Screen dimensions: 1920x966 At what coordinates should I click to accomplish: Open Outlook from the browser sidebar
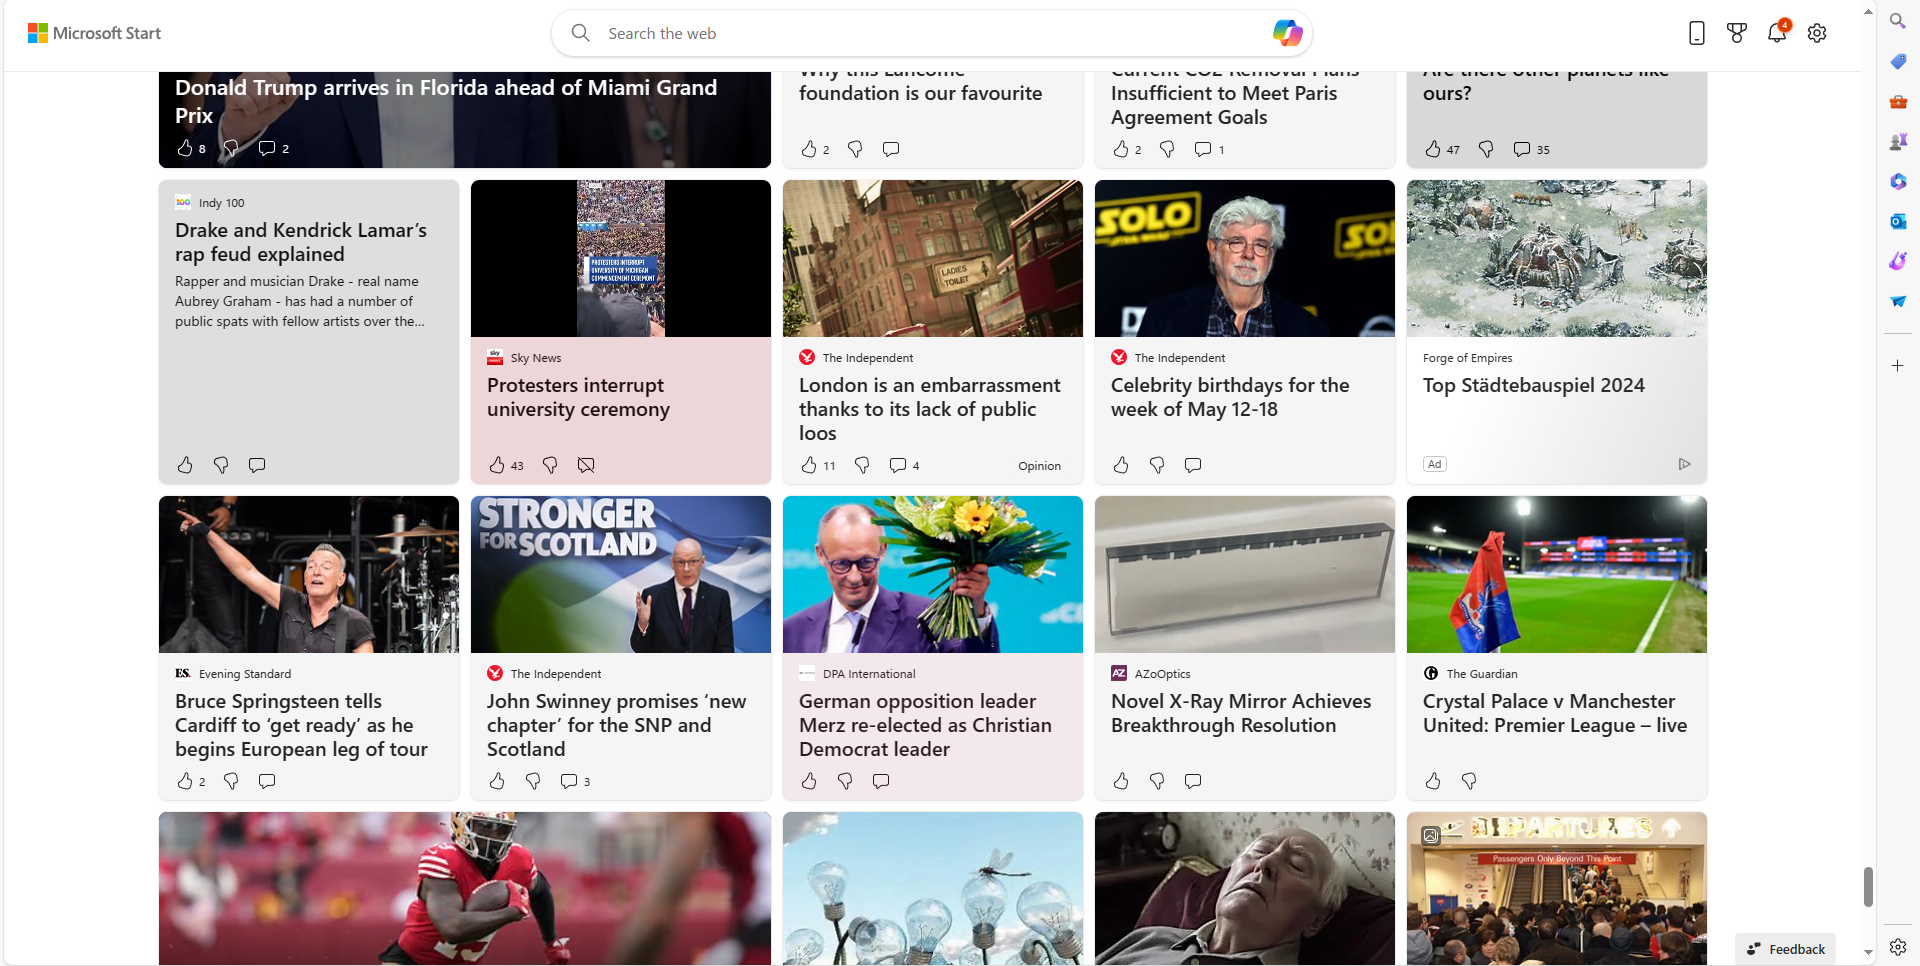pyautogui.click(x=1897, y=221)
